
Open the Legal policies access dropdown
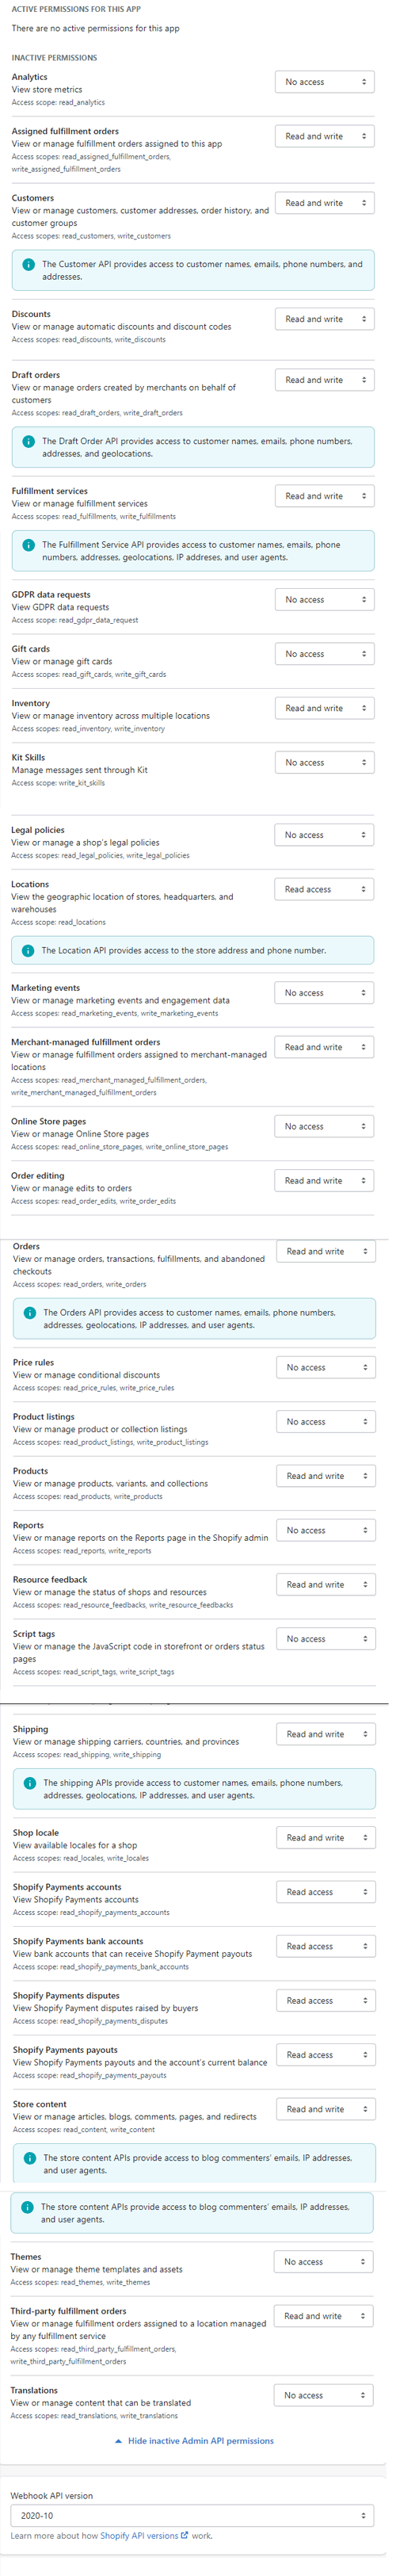[x=324, y=835]
